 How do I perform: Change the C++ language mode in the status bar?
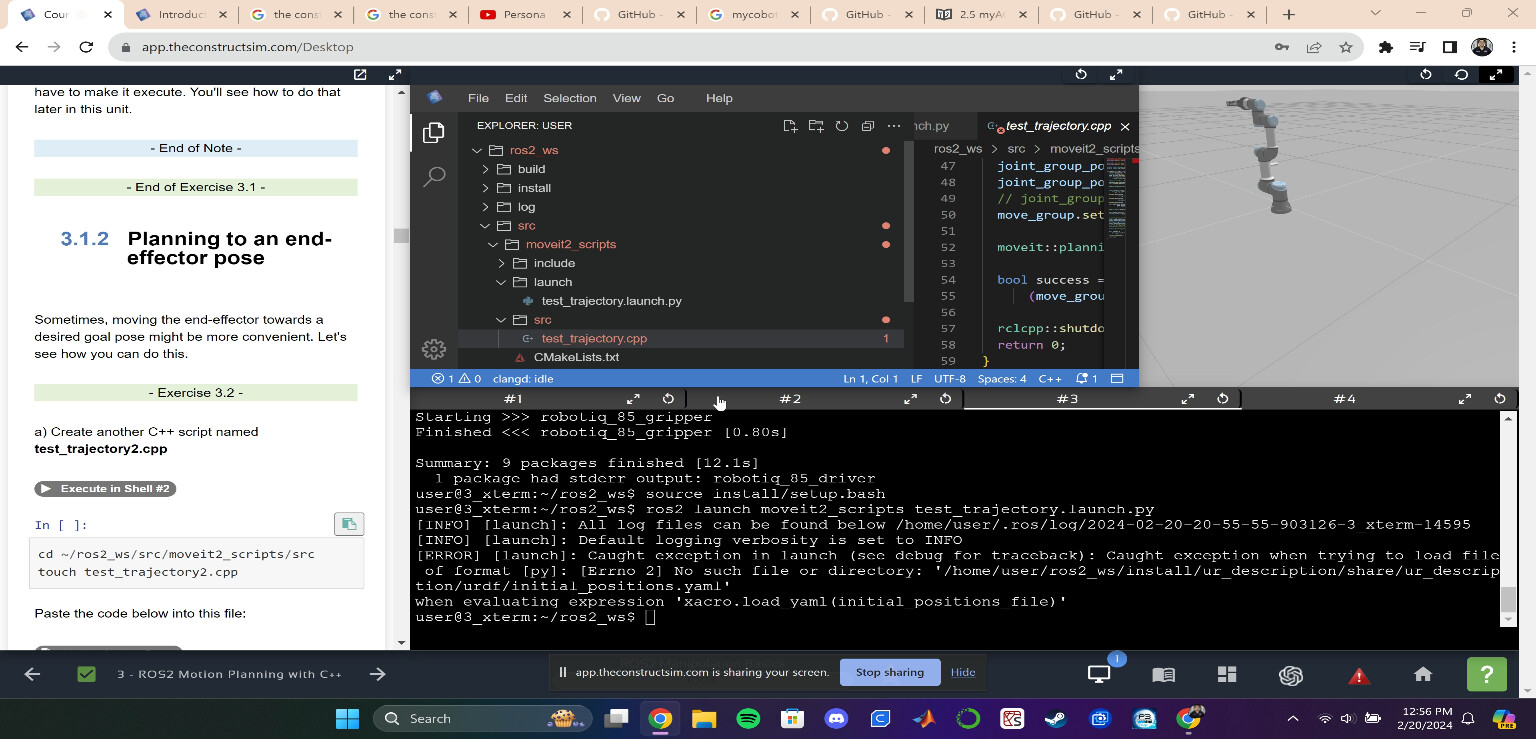click(1050, 379)
